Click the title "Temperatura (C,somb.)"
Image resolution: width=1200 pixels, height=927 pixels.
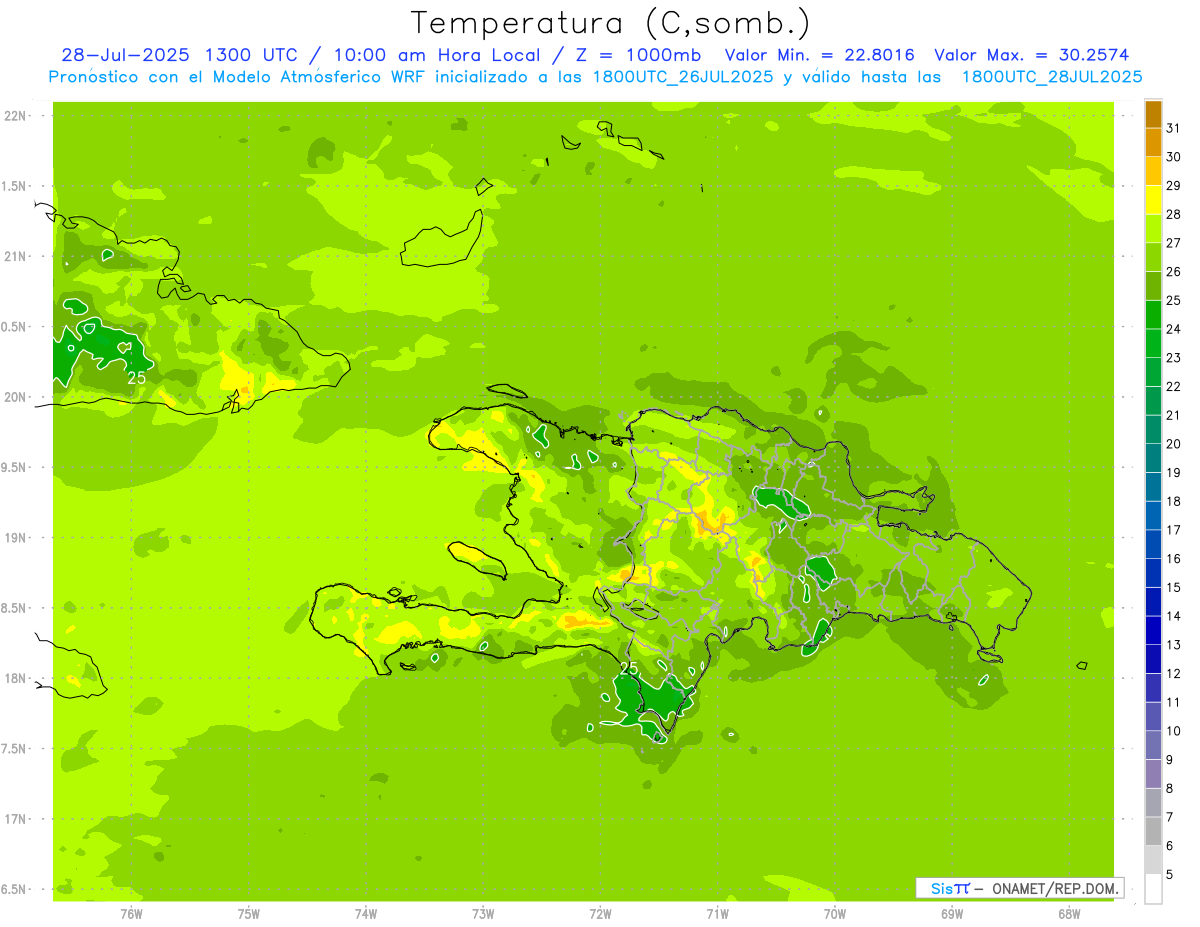610,23
